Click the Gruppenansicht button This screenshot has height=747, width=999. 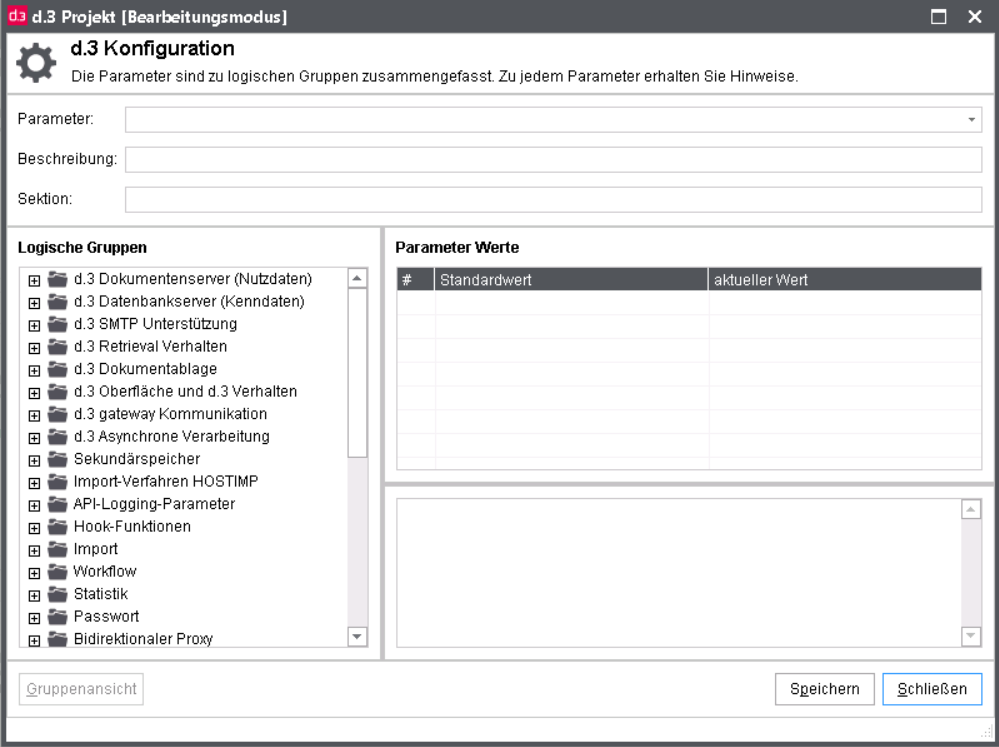coord(81,689)
